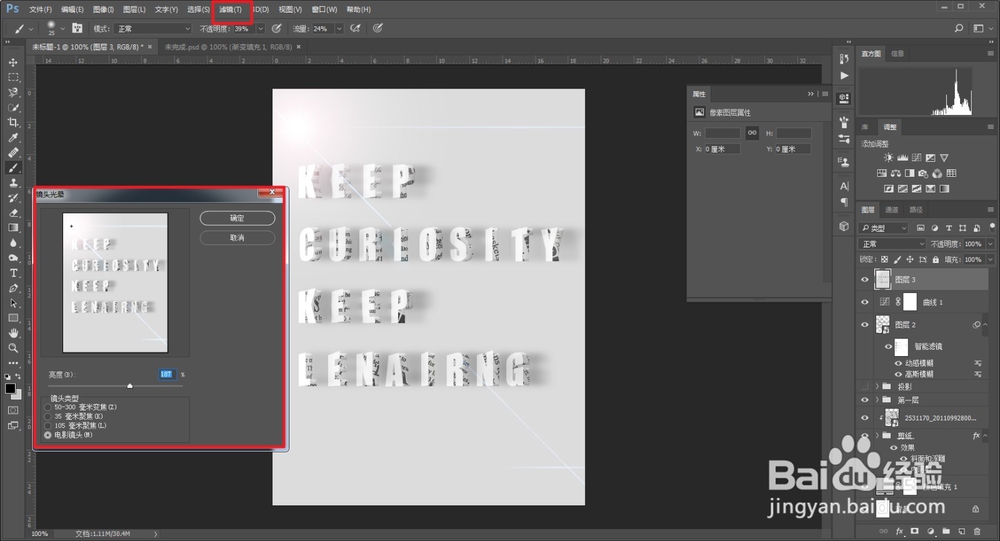The image size is (1000, 541).
Task: Select the Rectangular Marquee tool
Action: tap(13, 77)
